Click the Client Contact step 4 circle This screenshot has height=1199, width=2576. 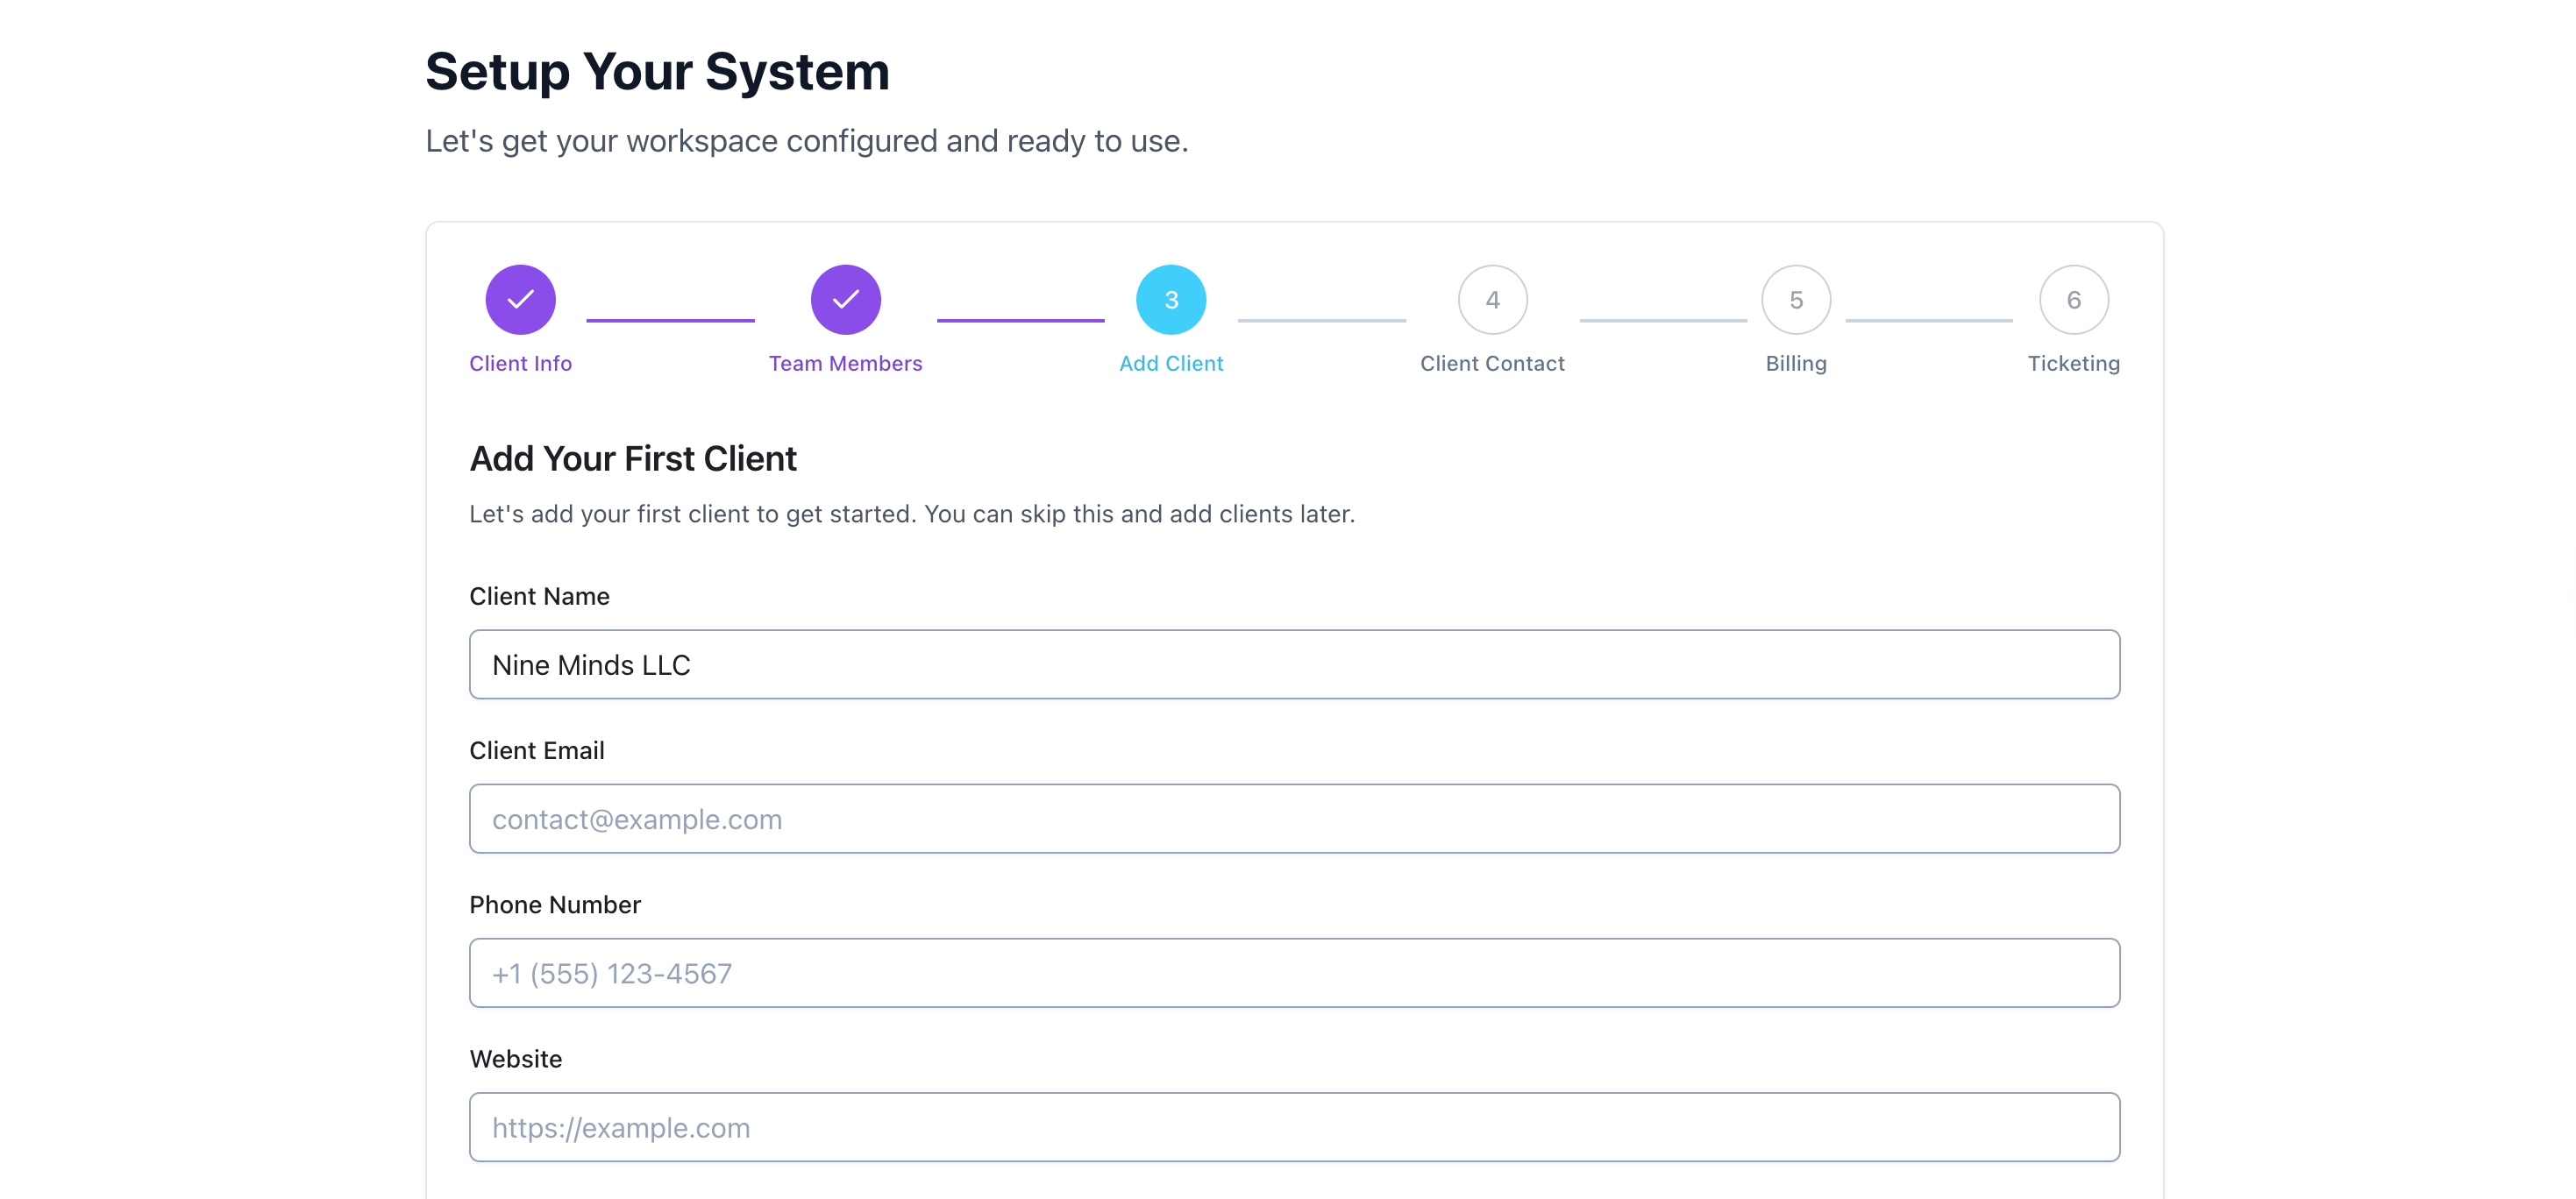click(1493, 299)
